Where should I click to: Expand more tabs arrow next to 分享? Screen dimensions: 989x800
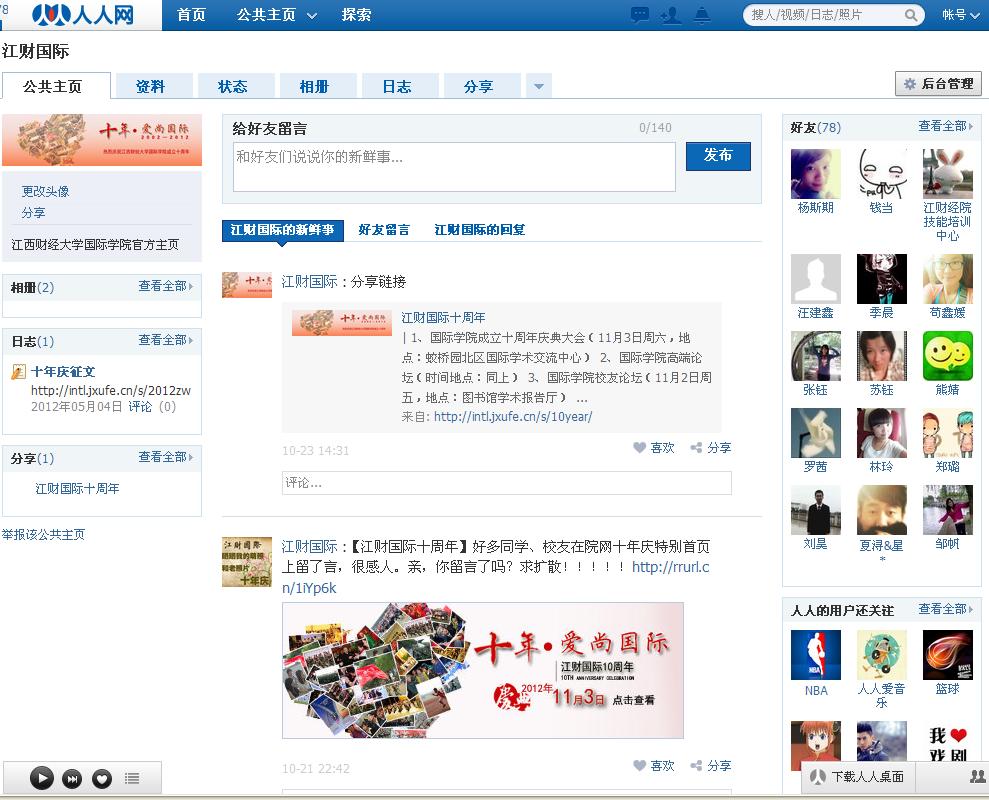pyautogui.click(x=539, y=87)
